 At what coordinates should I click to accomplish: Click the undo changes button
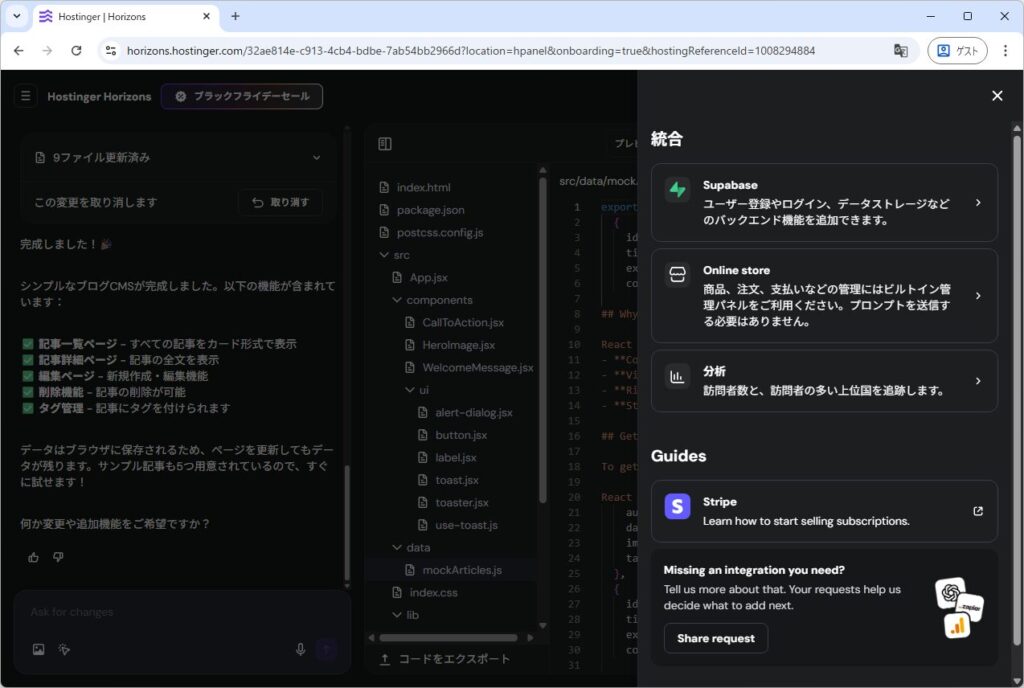(x=280, y=202)
